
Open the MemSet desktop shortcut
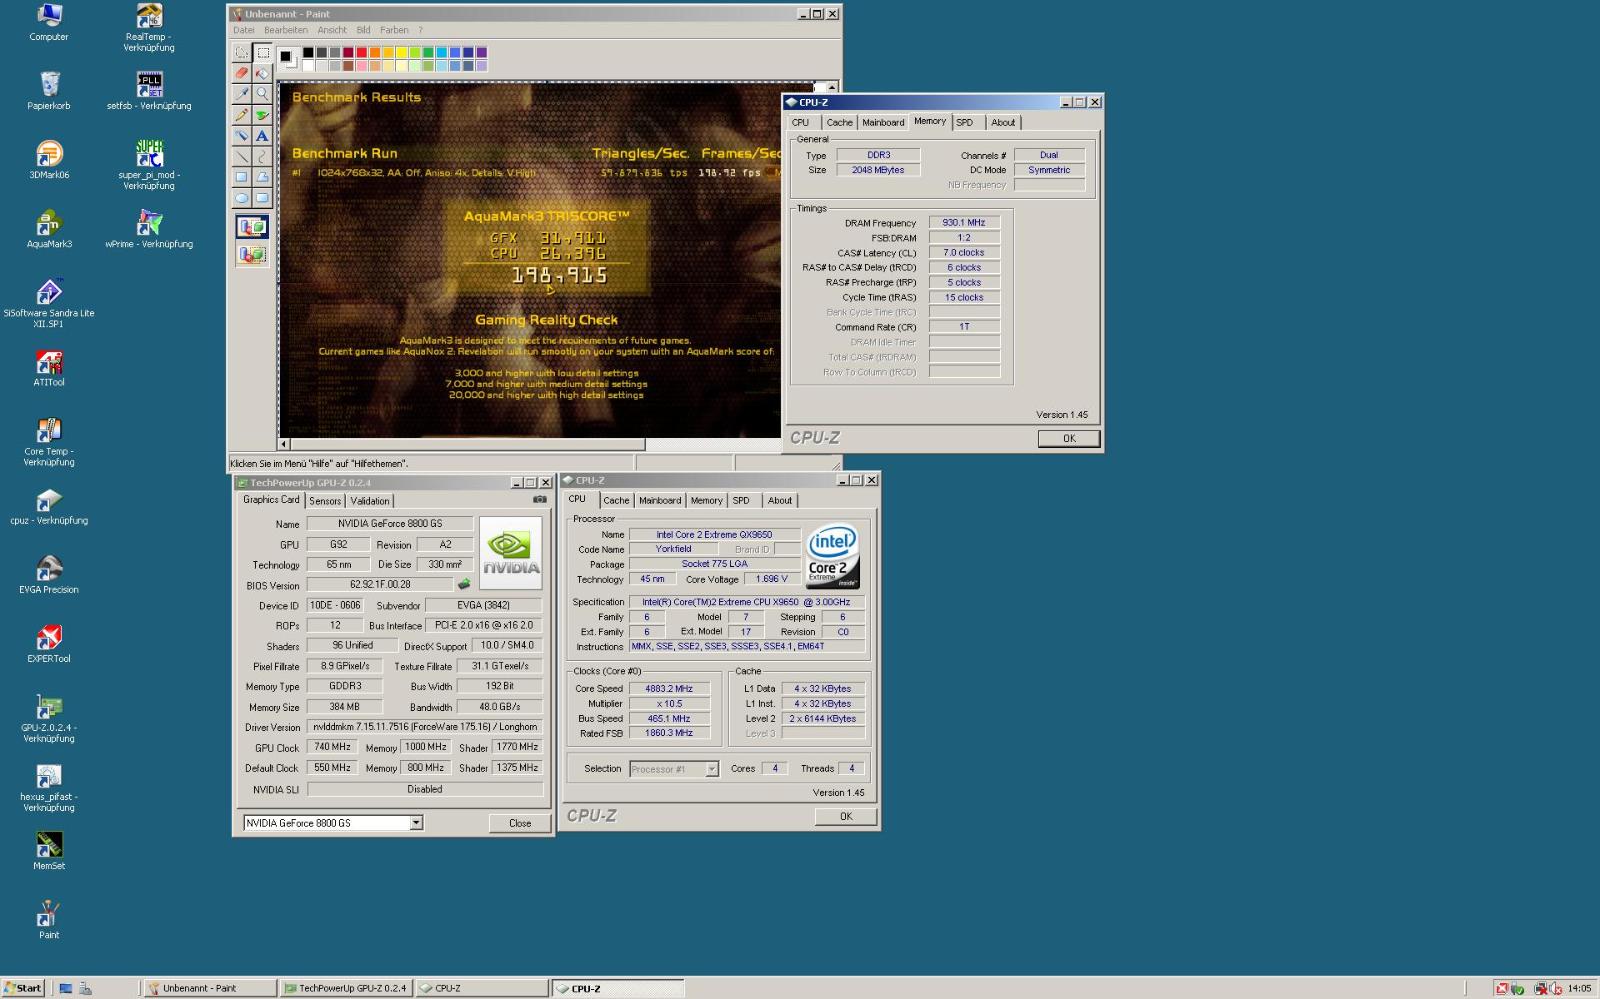pyautogui.click(x=49, y=851)
